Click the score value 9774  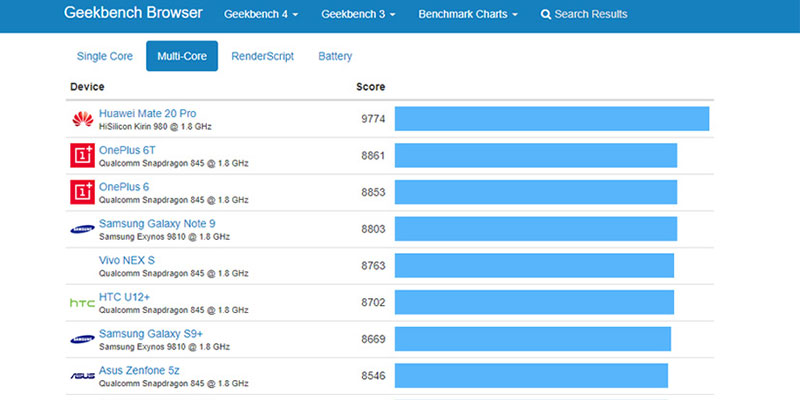click(373, 119)
